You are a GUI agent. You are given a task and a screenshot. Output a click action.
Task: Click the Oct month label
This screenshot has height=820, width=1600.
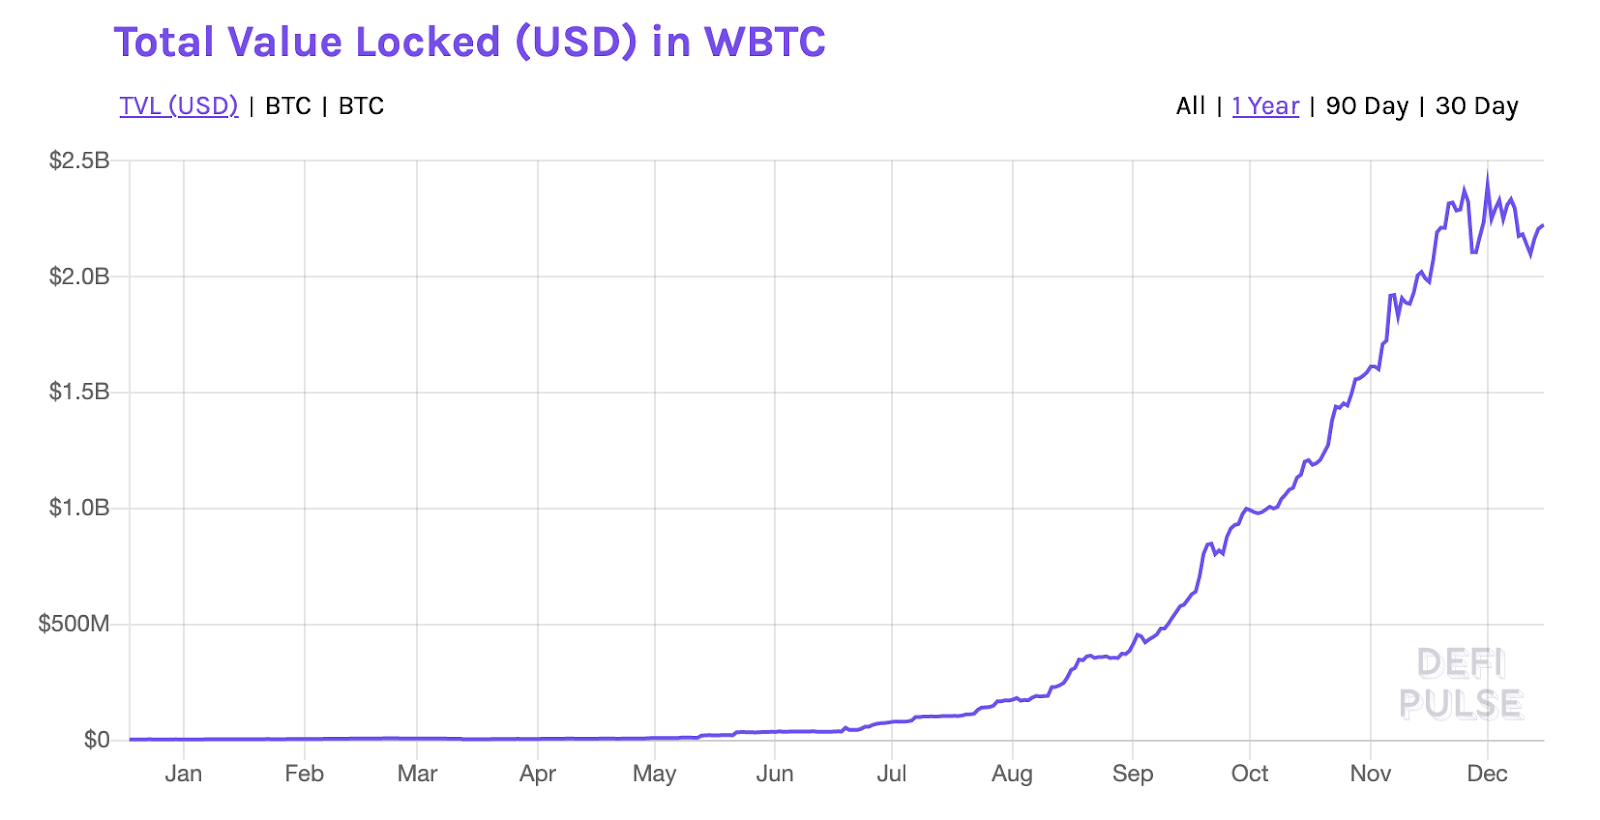point(1249,774)
